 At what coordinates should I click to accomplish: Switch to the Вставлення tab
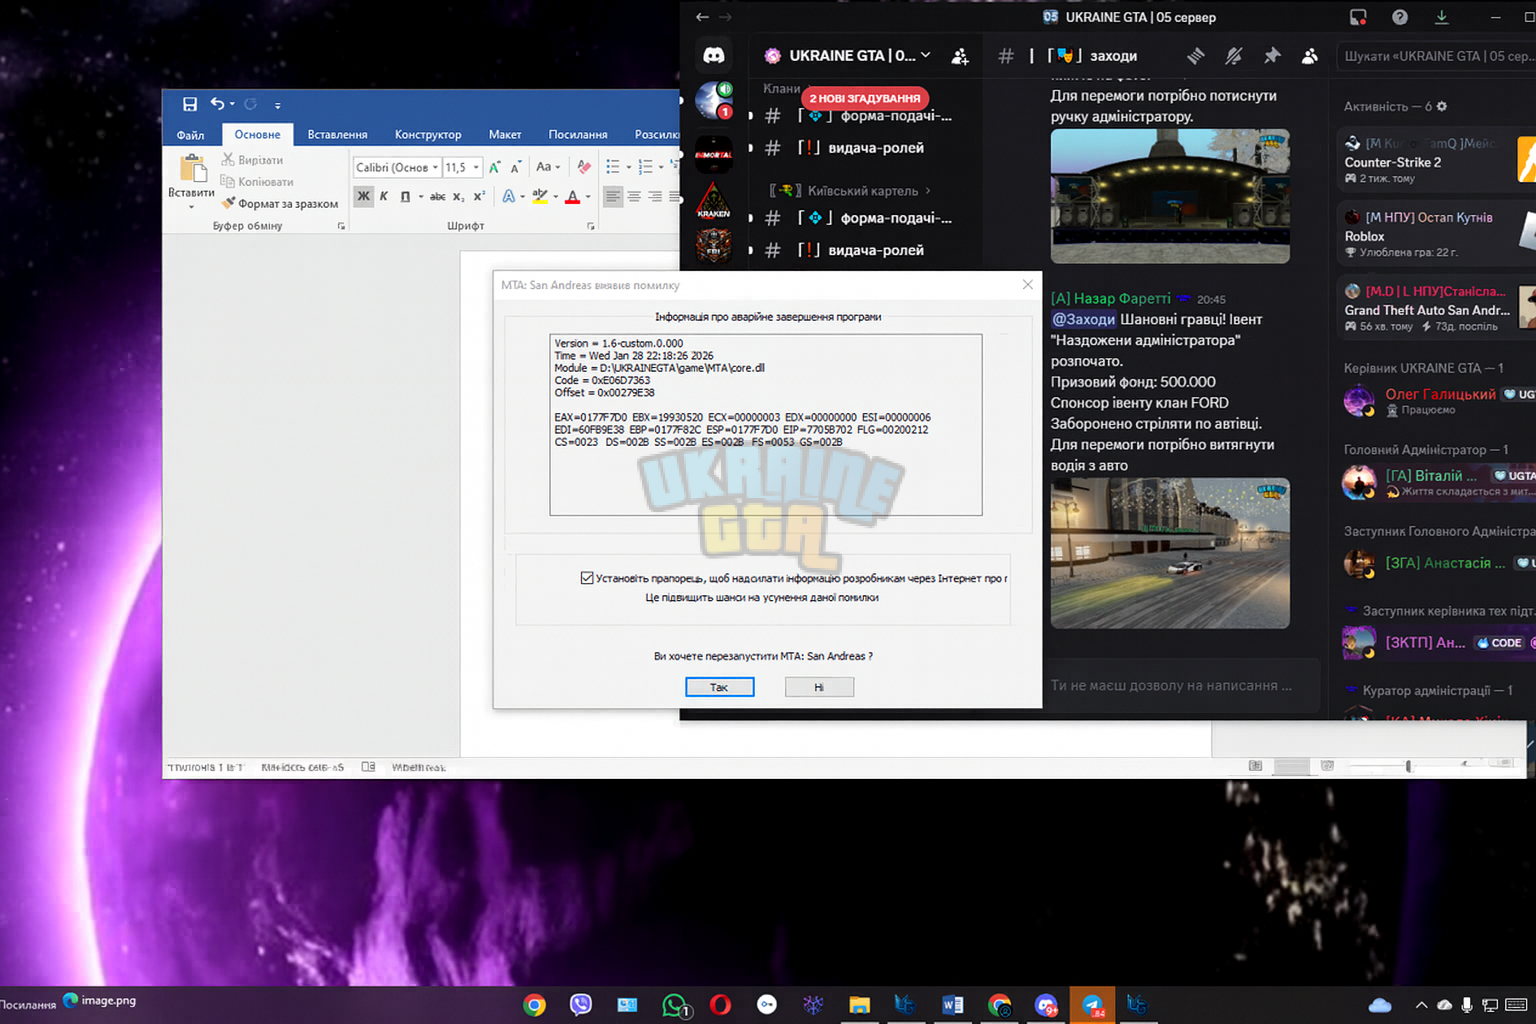pos(337,135)
